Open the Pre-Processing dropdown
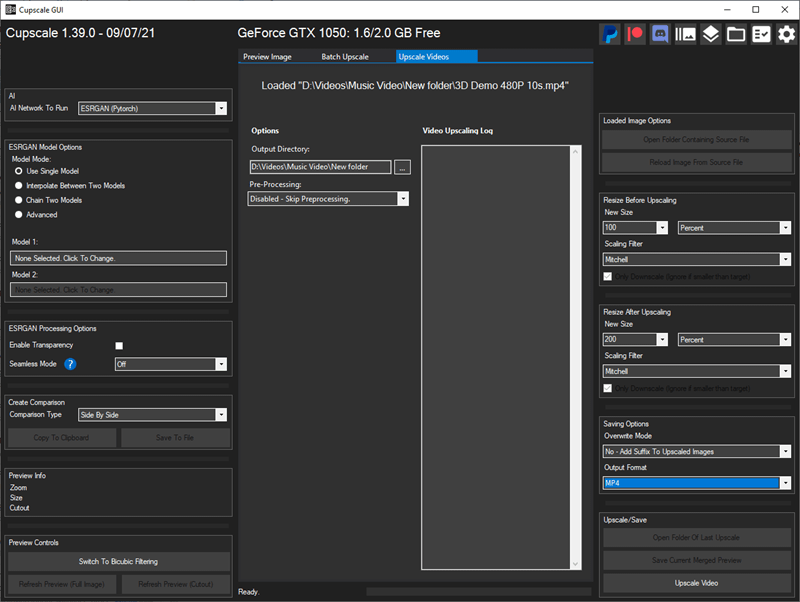This screenshot has height=602, width=800. point(328,199)
